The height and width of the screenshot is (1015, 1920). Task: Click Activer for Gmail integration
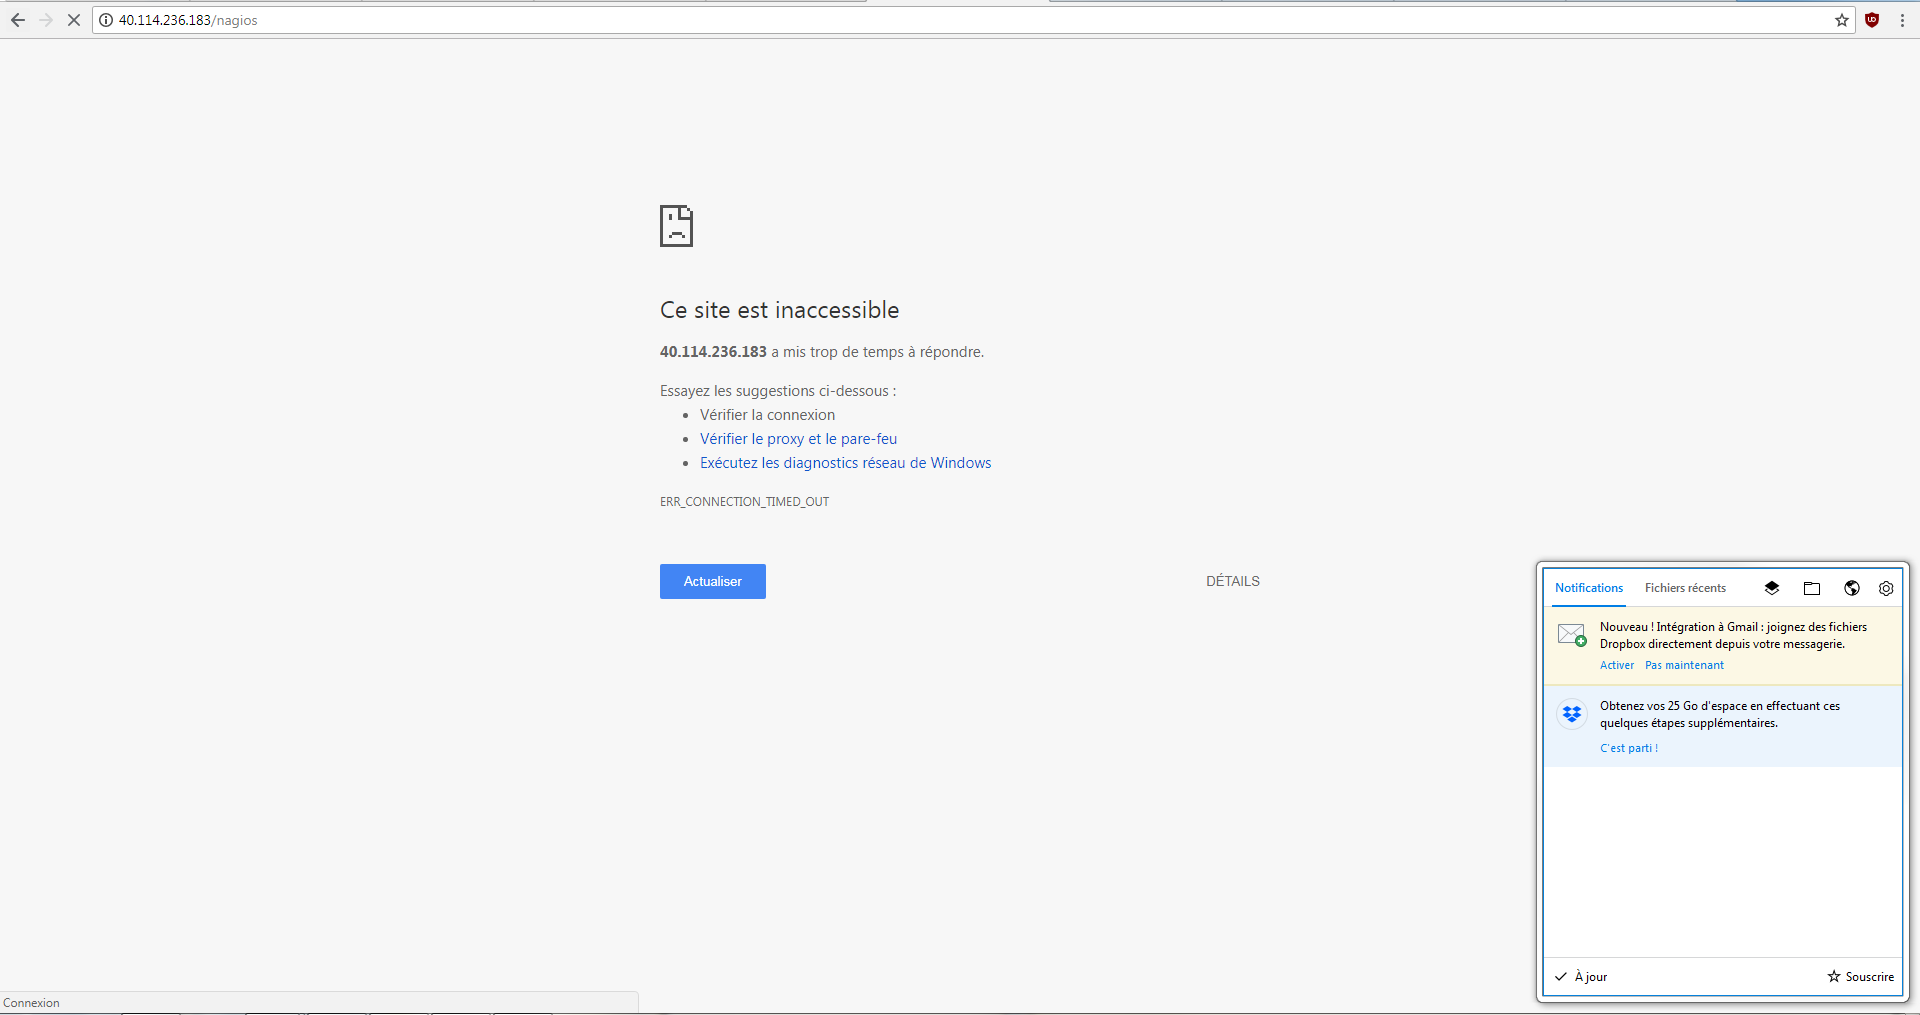[1616, 665]
